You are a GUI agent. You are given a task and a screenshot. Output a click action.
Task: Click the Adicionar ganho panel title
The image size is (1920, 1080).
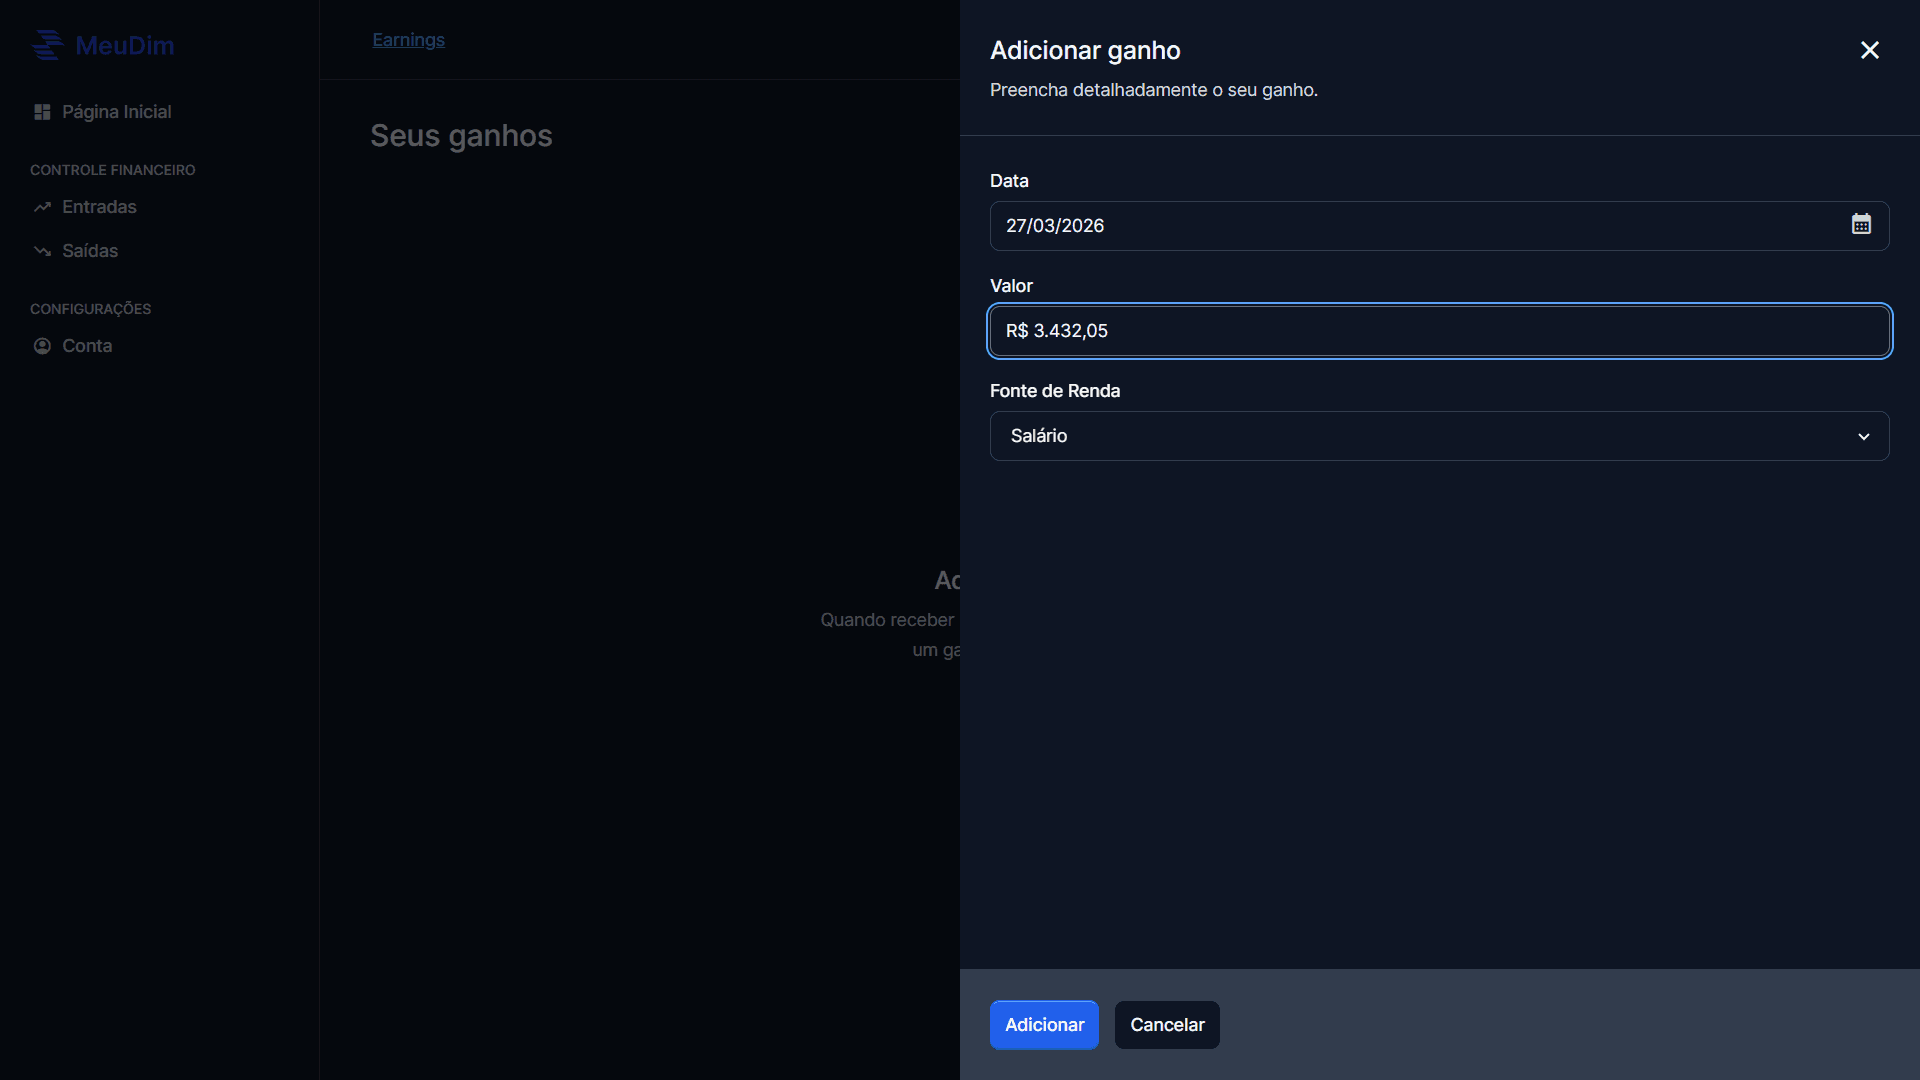1085,50
